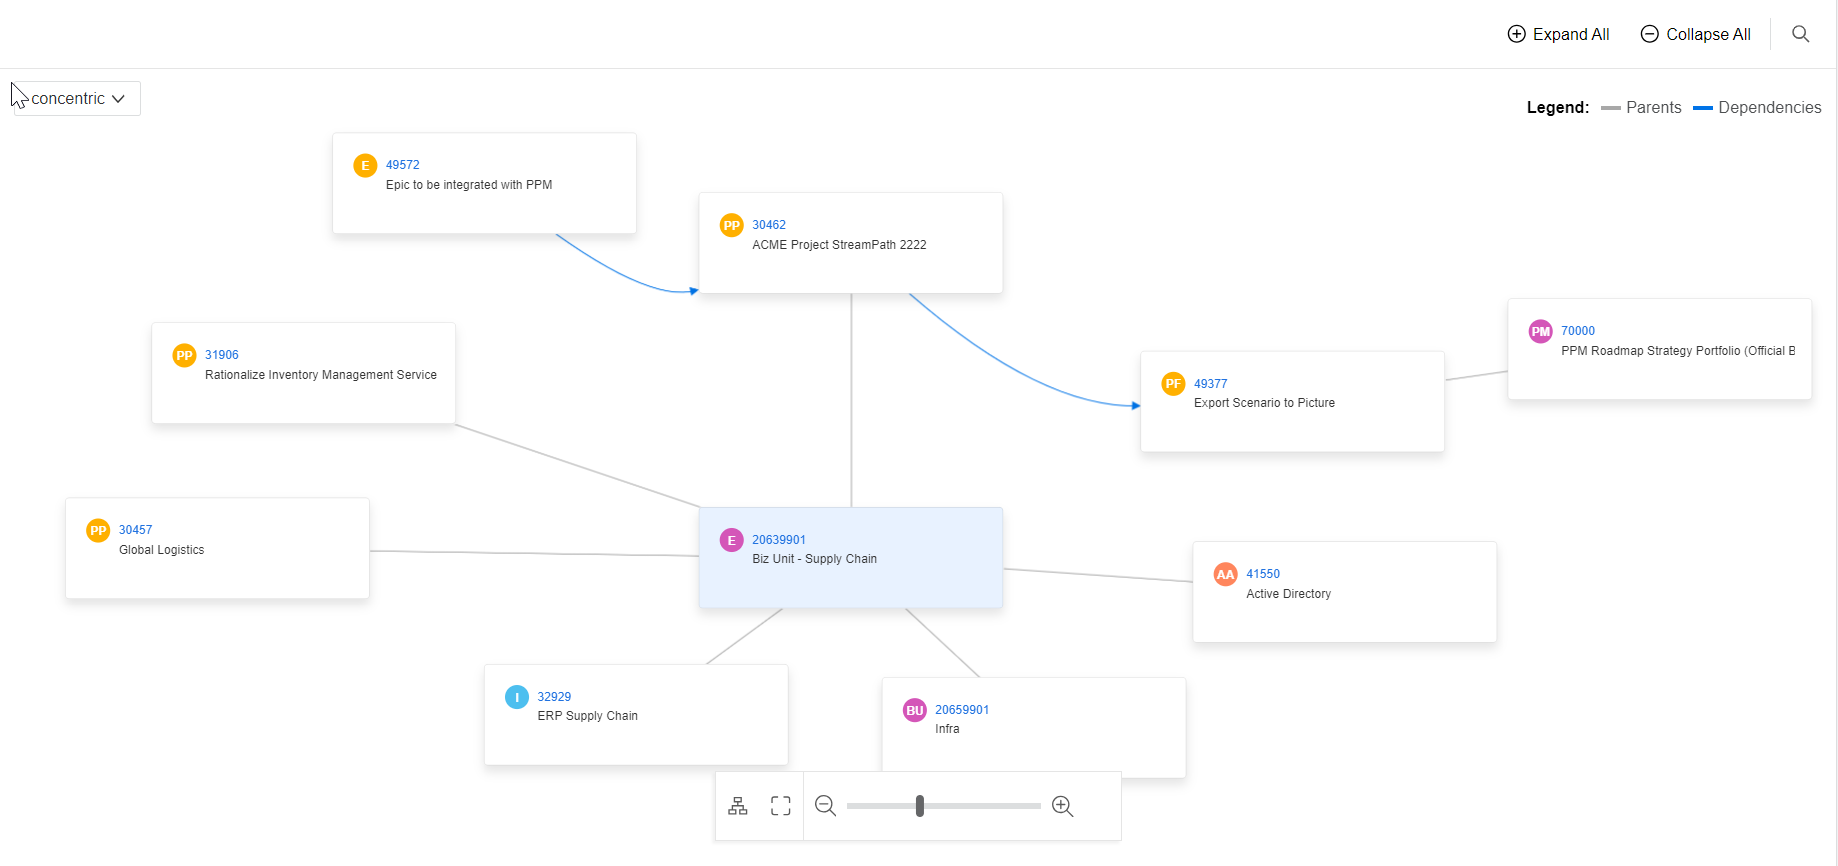Select the Biz Unit - Supply Chain node
Viewport: 1838px width, 866px height.
[850, 575]
